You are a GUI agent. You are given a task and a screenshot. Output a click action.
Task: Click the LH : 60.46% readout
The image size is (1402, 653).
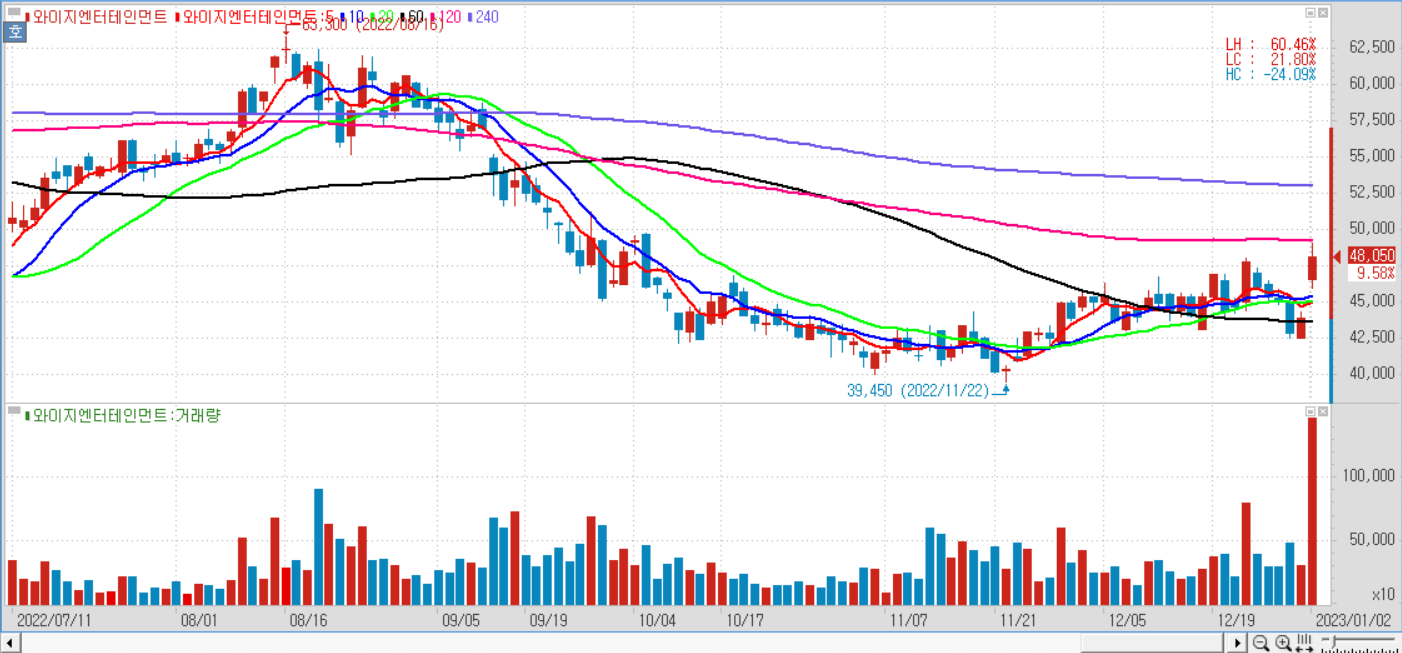(1270, 45)
